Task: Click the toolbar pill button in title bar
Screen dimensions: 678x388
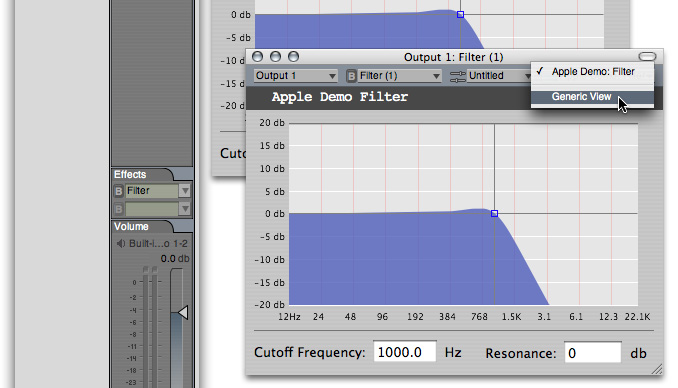Action: click(647, 57)
